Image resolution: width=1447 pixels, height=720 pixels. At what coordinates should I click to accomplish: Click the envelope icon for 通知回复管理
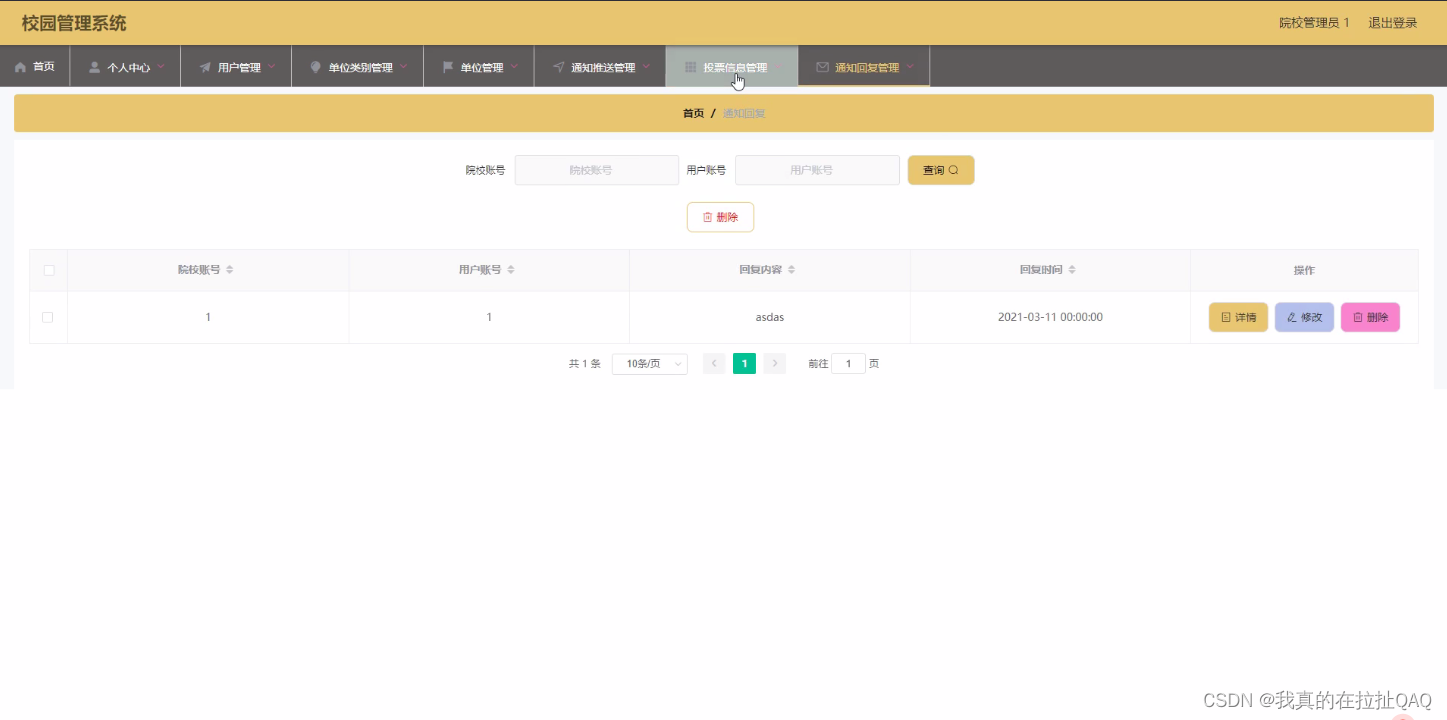(x=822, y=67)
